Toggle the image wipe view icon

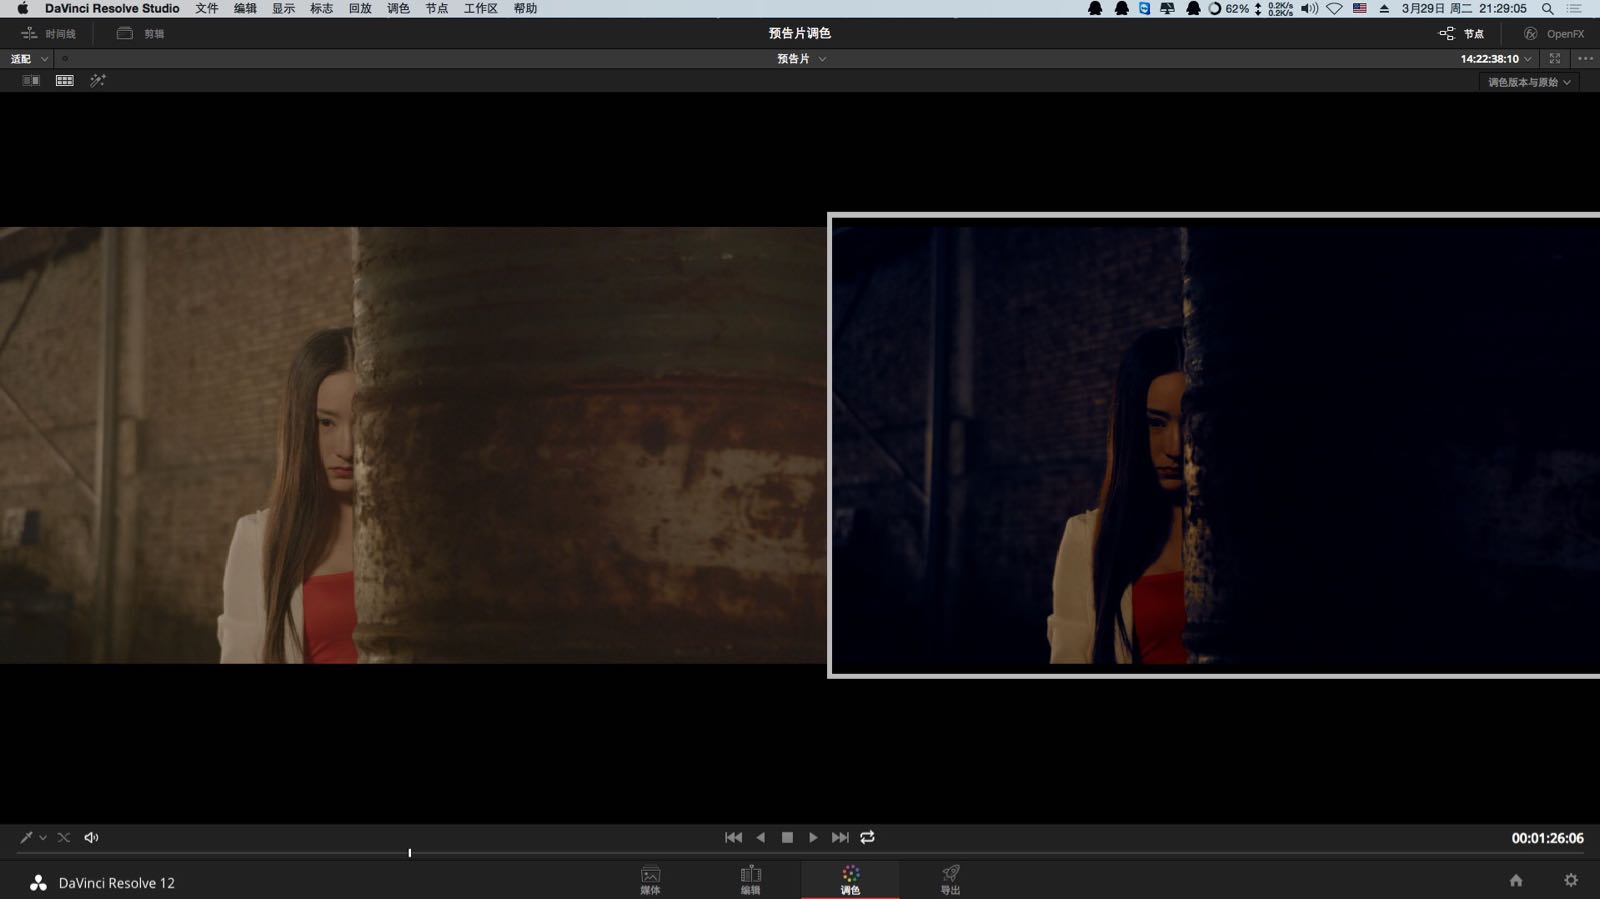(x=31, y=81)
